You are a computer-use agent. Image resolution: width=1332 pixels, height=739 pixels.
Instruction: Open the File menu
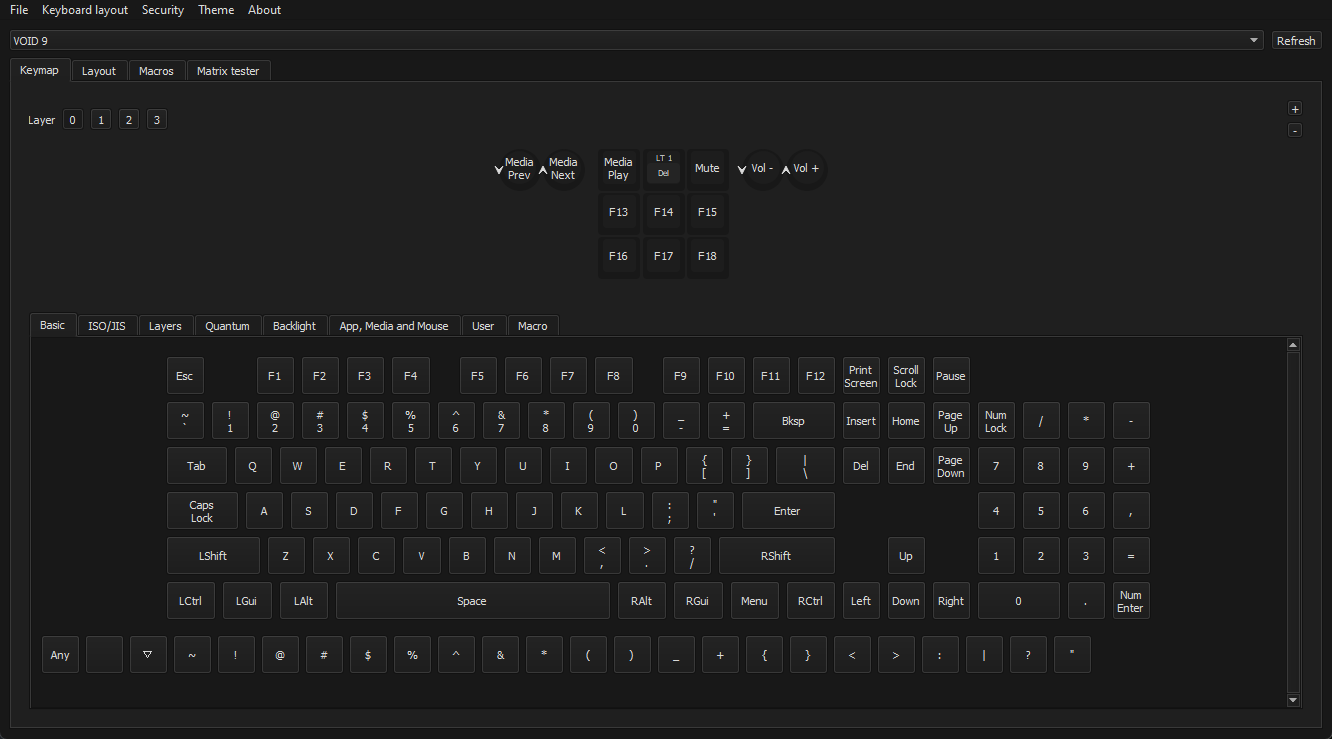19,10
